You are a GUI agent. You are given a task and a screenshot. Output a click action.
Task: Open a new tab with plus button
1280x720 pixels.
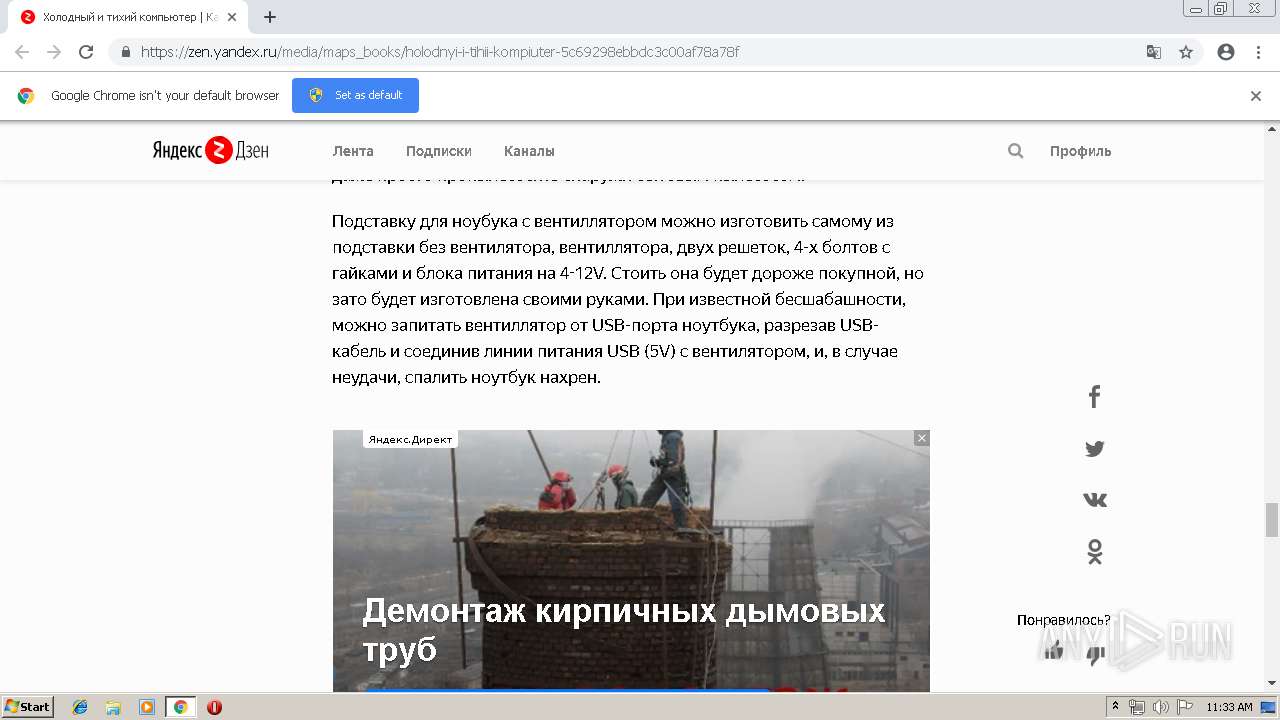pyautogui.click(x=270, y=17)
